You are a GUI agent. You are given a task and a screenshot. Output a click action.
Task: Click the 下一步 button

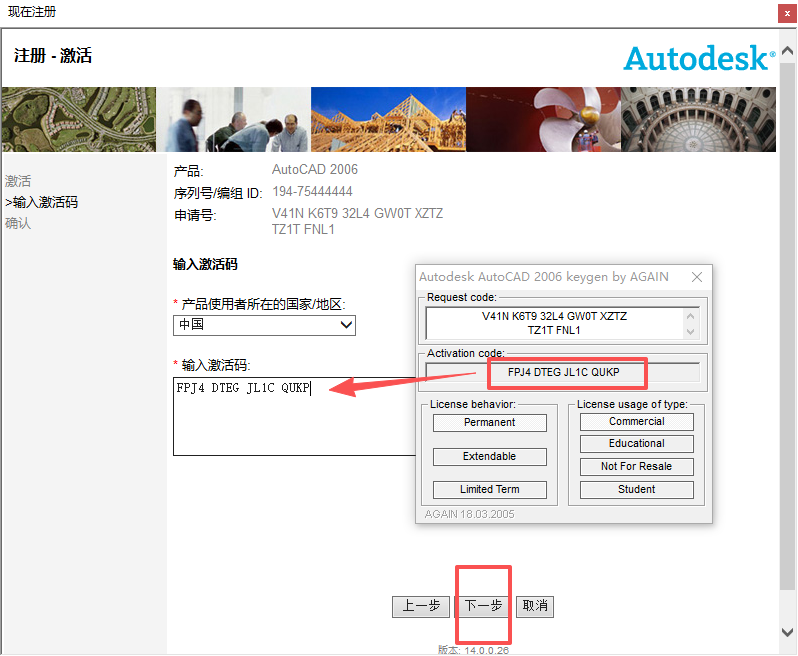coord(484,606)
